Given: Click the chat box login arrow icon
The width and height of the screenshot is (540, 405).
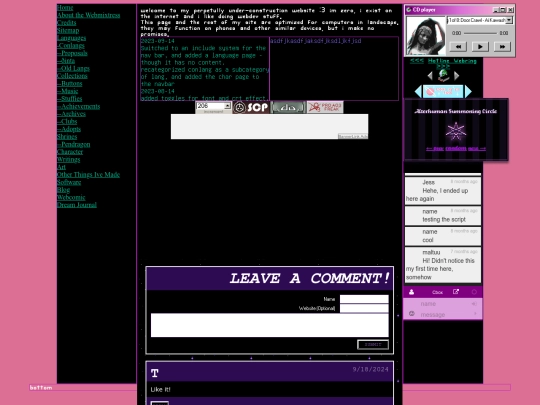Looking at the screenshot, I should click(x=474, y=303).
